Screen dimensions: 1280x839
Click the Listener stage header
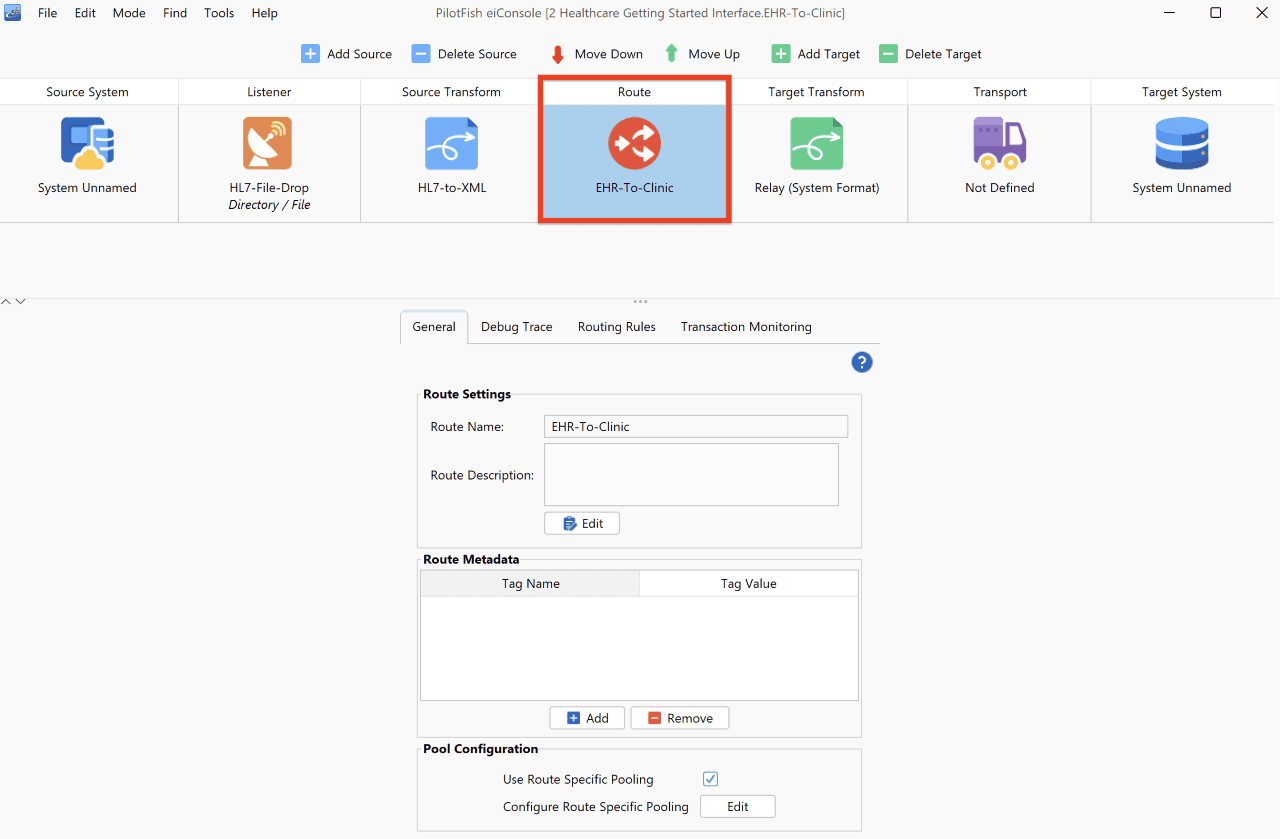(269, 92)
